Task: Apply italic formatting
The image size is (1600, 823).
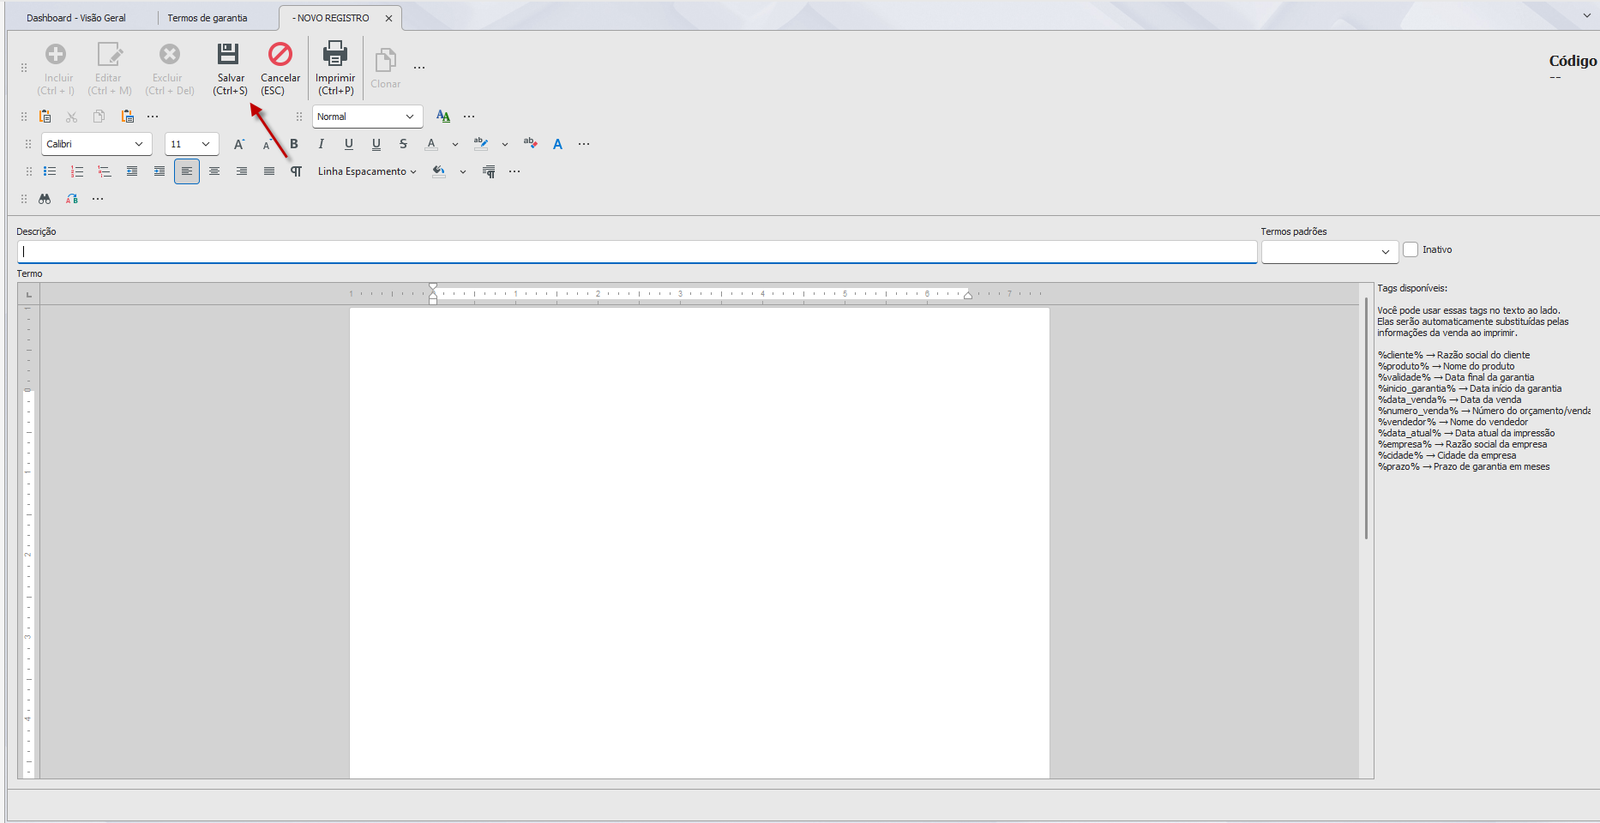Action: coord(321,144)
